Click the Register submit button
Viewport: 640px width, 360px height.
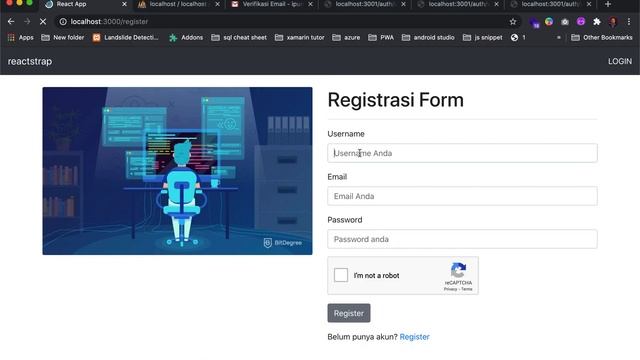[349, 313]
